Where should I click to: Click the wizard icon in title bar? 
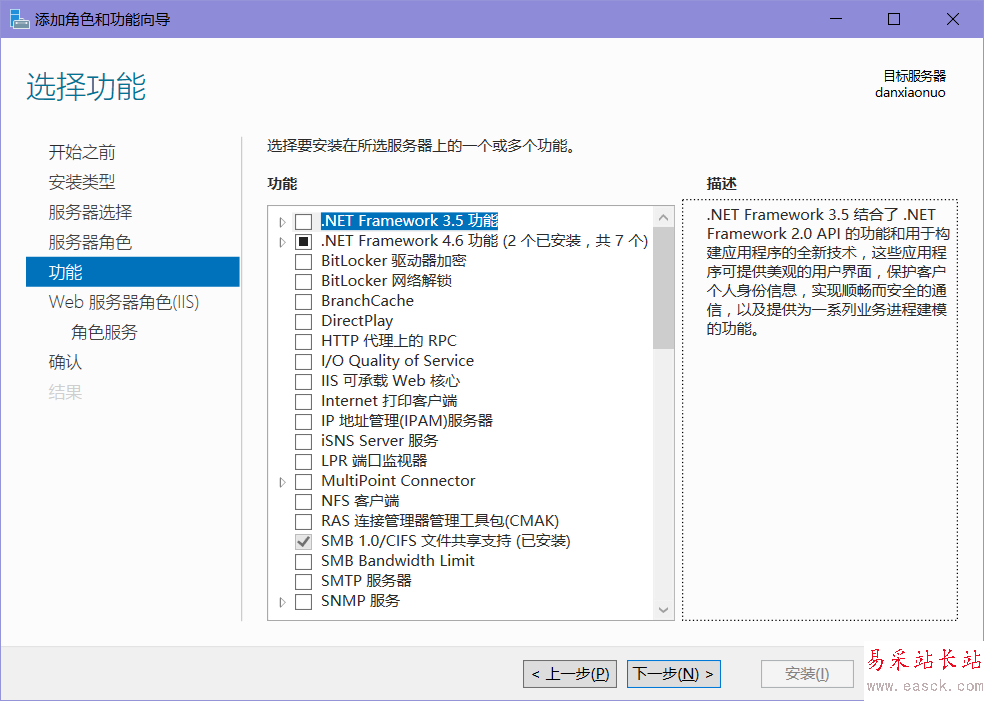(x=19, y=19)
